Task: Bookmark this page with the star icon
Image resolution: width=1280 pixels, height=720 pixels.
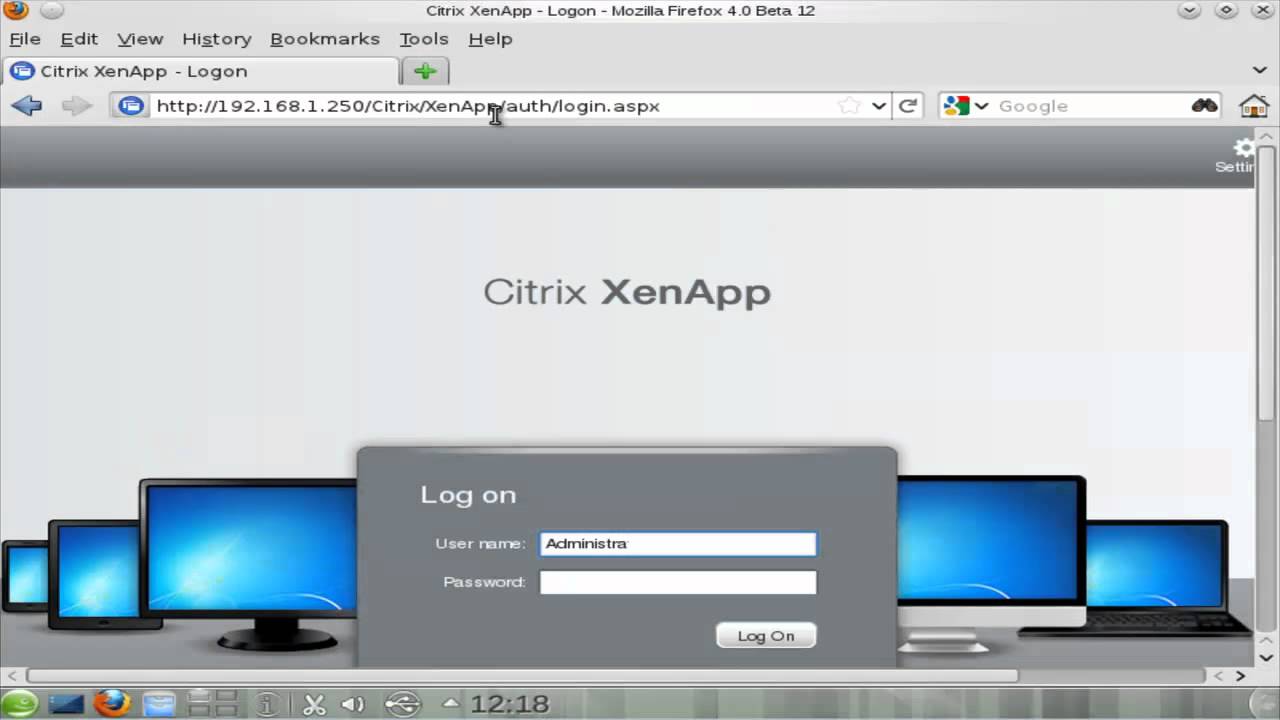Action: pos(849,106)
